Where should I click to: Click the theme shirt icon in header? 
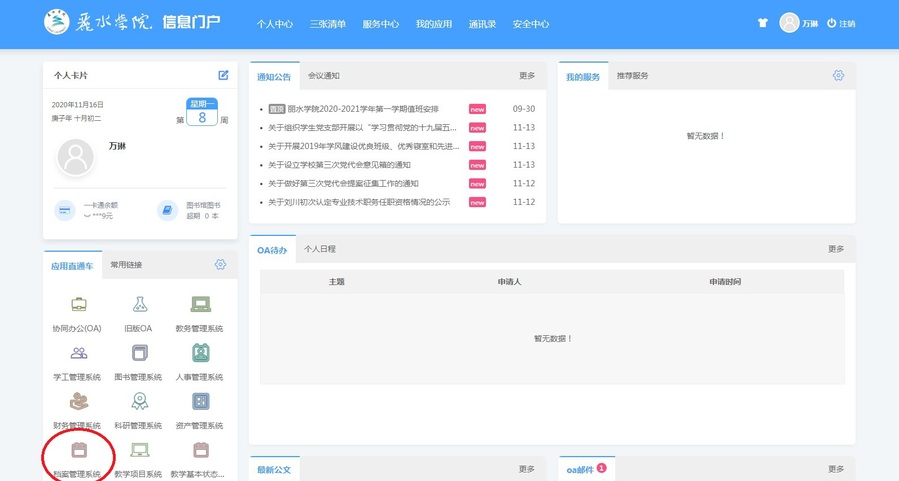763,23
